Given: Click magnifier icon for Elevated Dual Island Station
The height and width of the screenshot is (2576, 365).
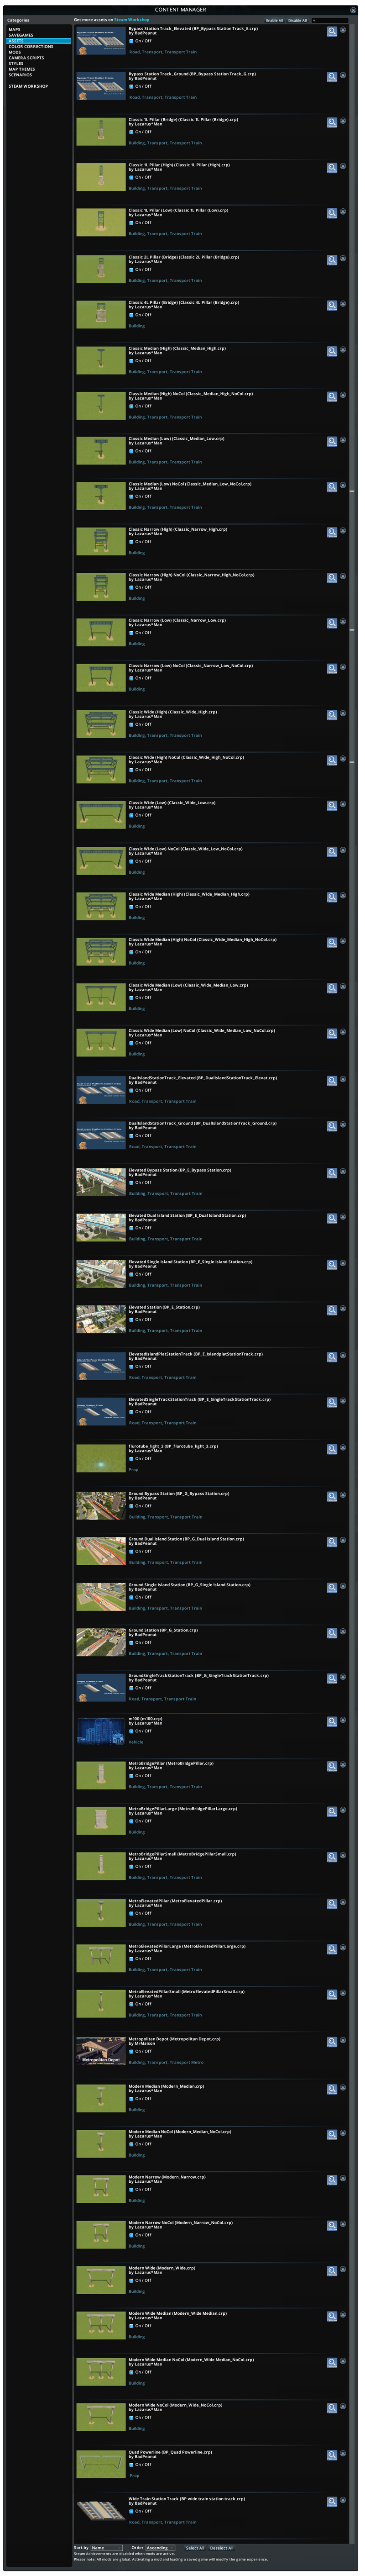Looking at the screenshot, I should (x=332, y=1218).
